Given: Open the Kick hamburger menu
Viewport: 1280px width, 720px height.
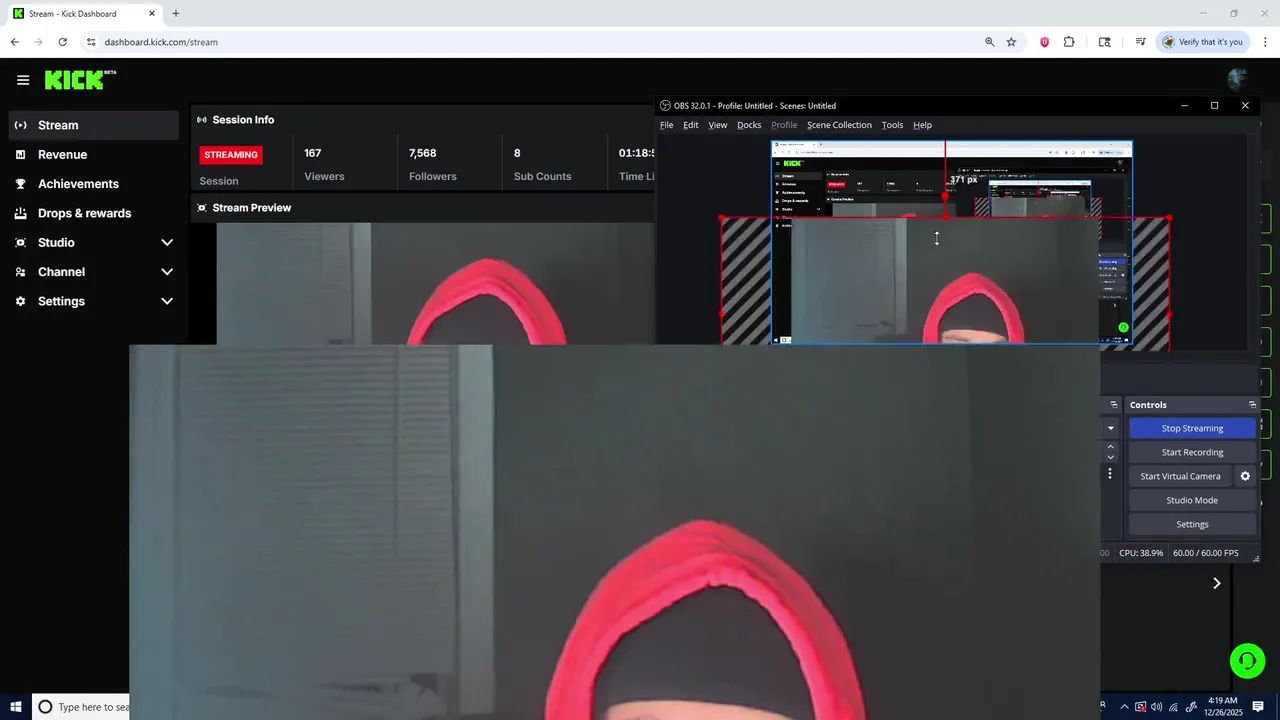Looking at the screenshot, I should [23, 80].
